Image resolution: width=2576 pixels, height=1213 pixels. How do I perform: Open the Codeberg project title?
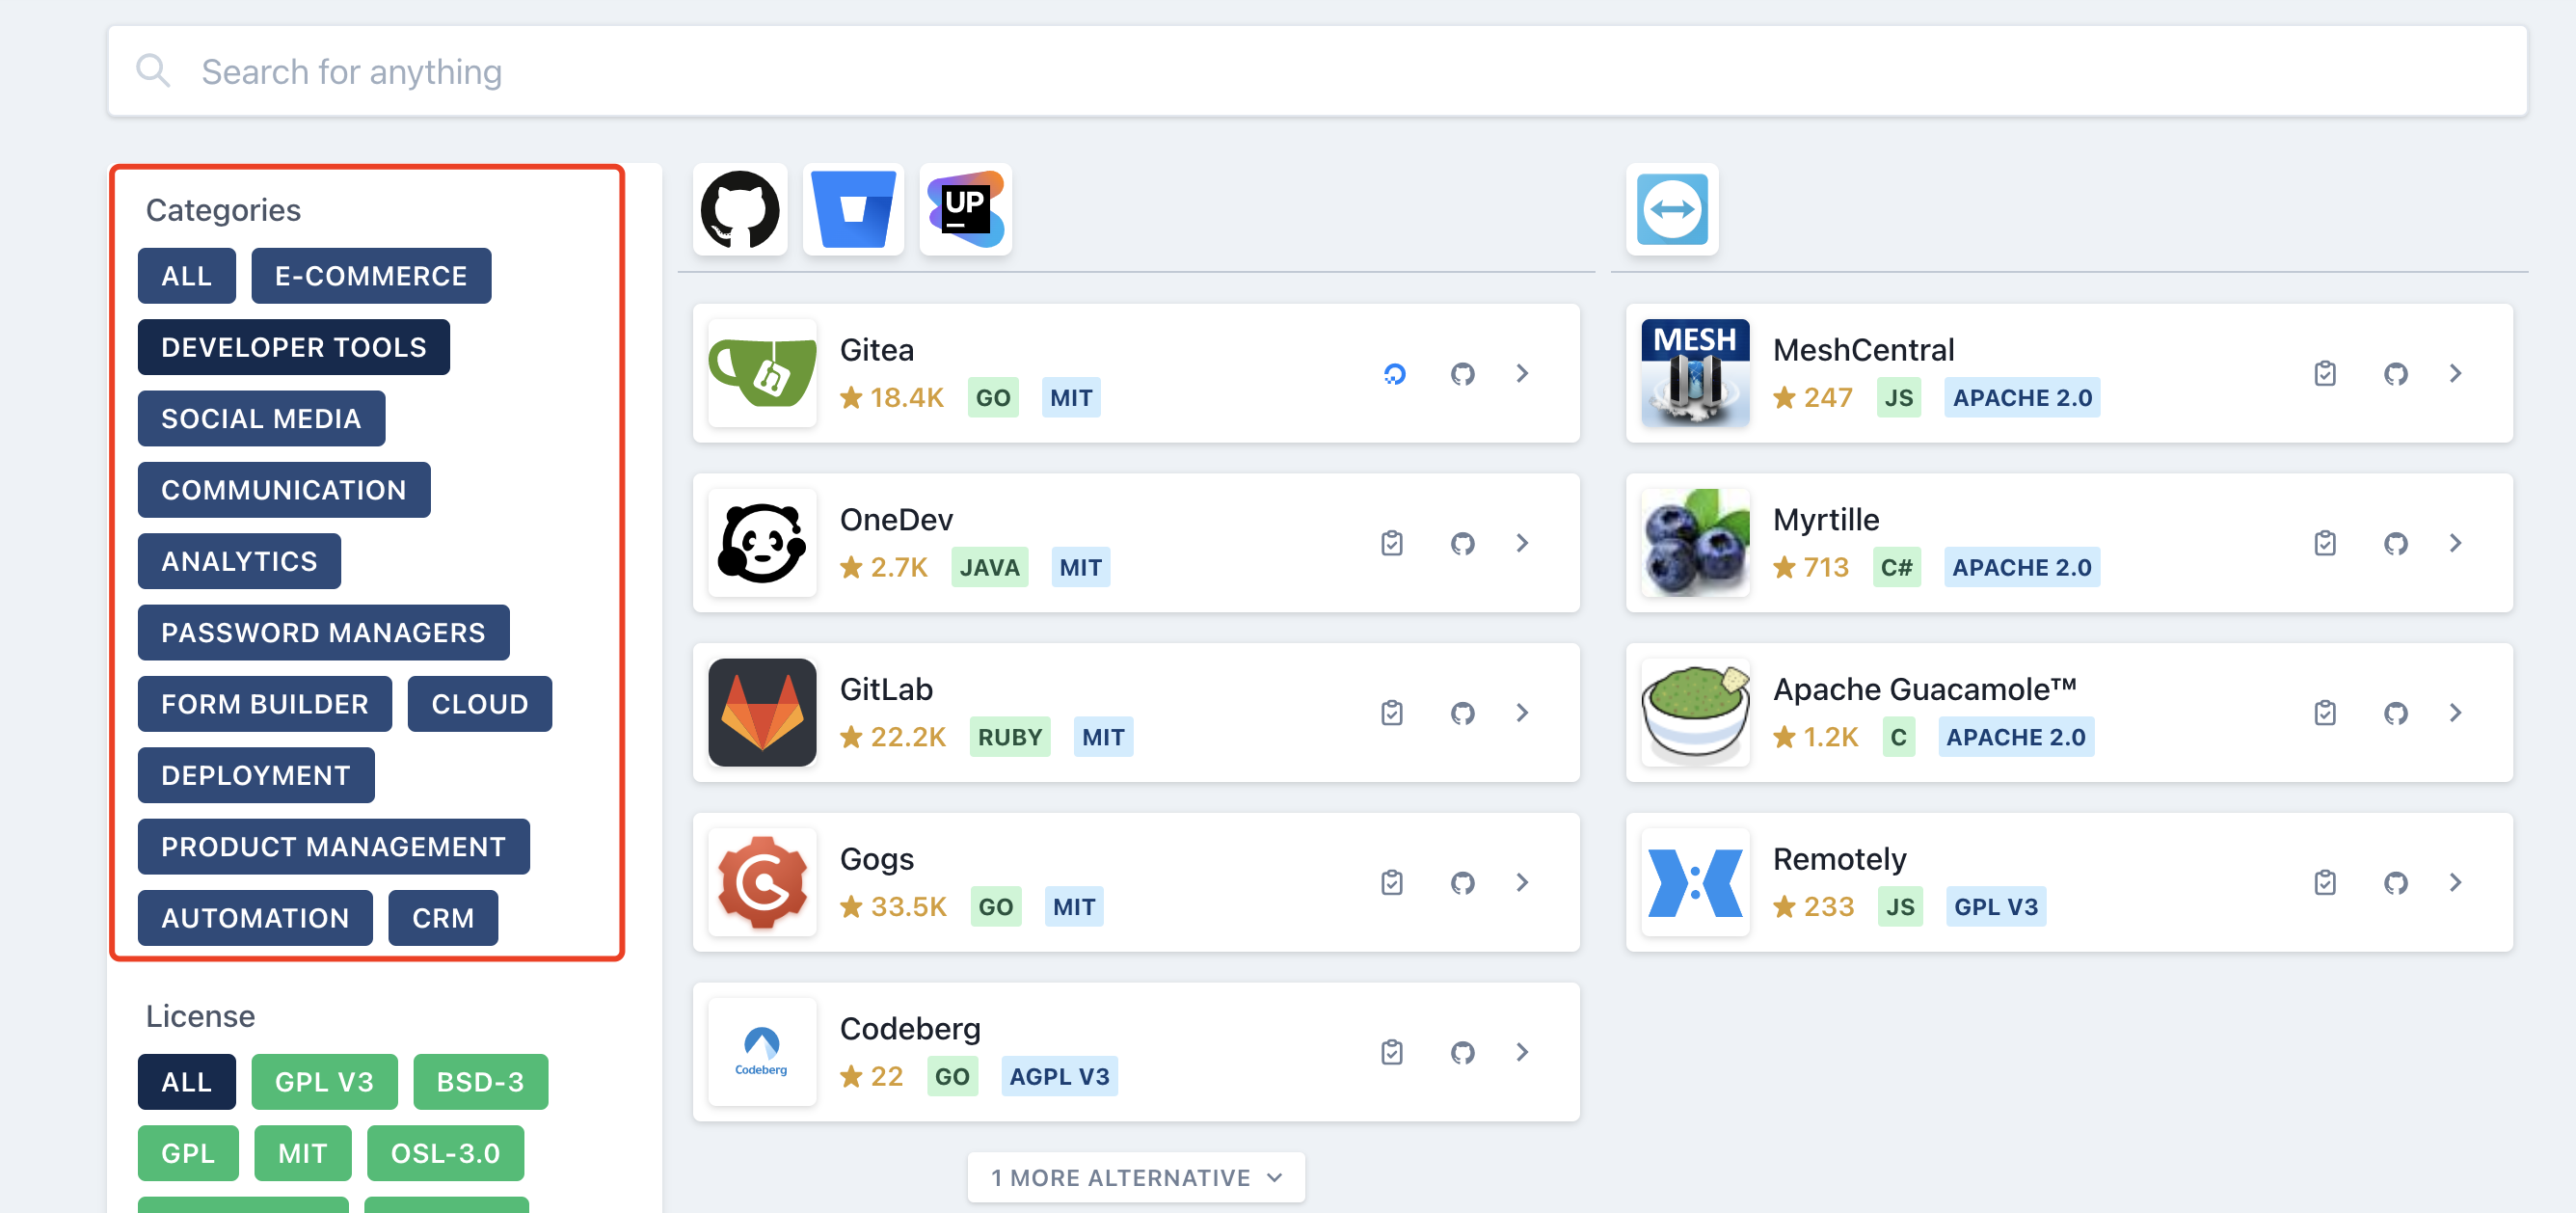(x=910, y=1028)
